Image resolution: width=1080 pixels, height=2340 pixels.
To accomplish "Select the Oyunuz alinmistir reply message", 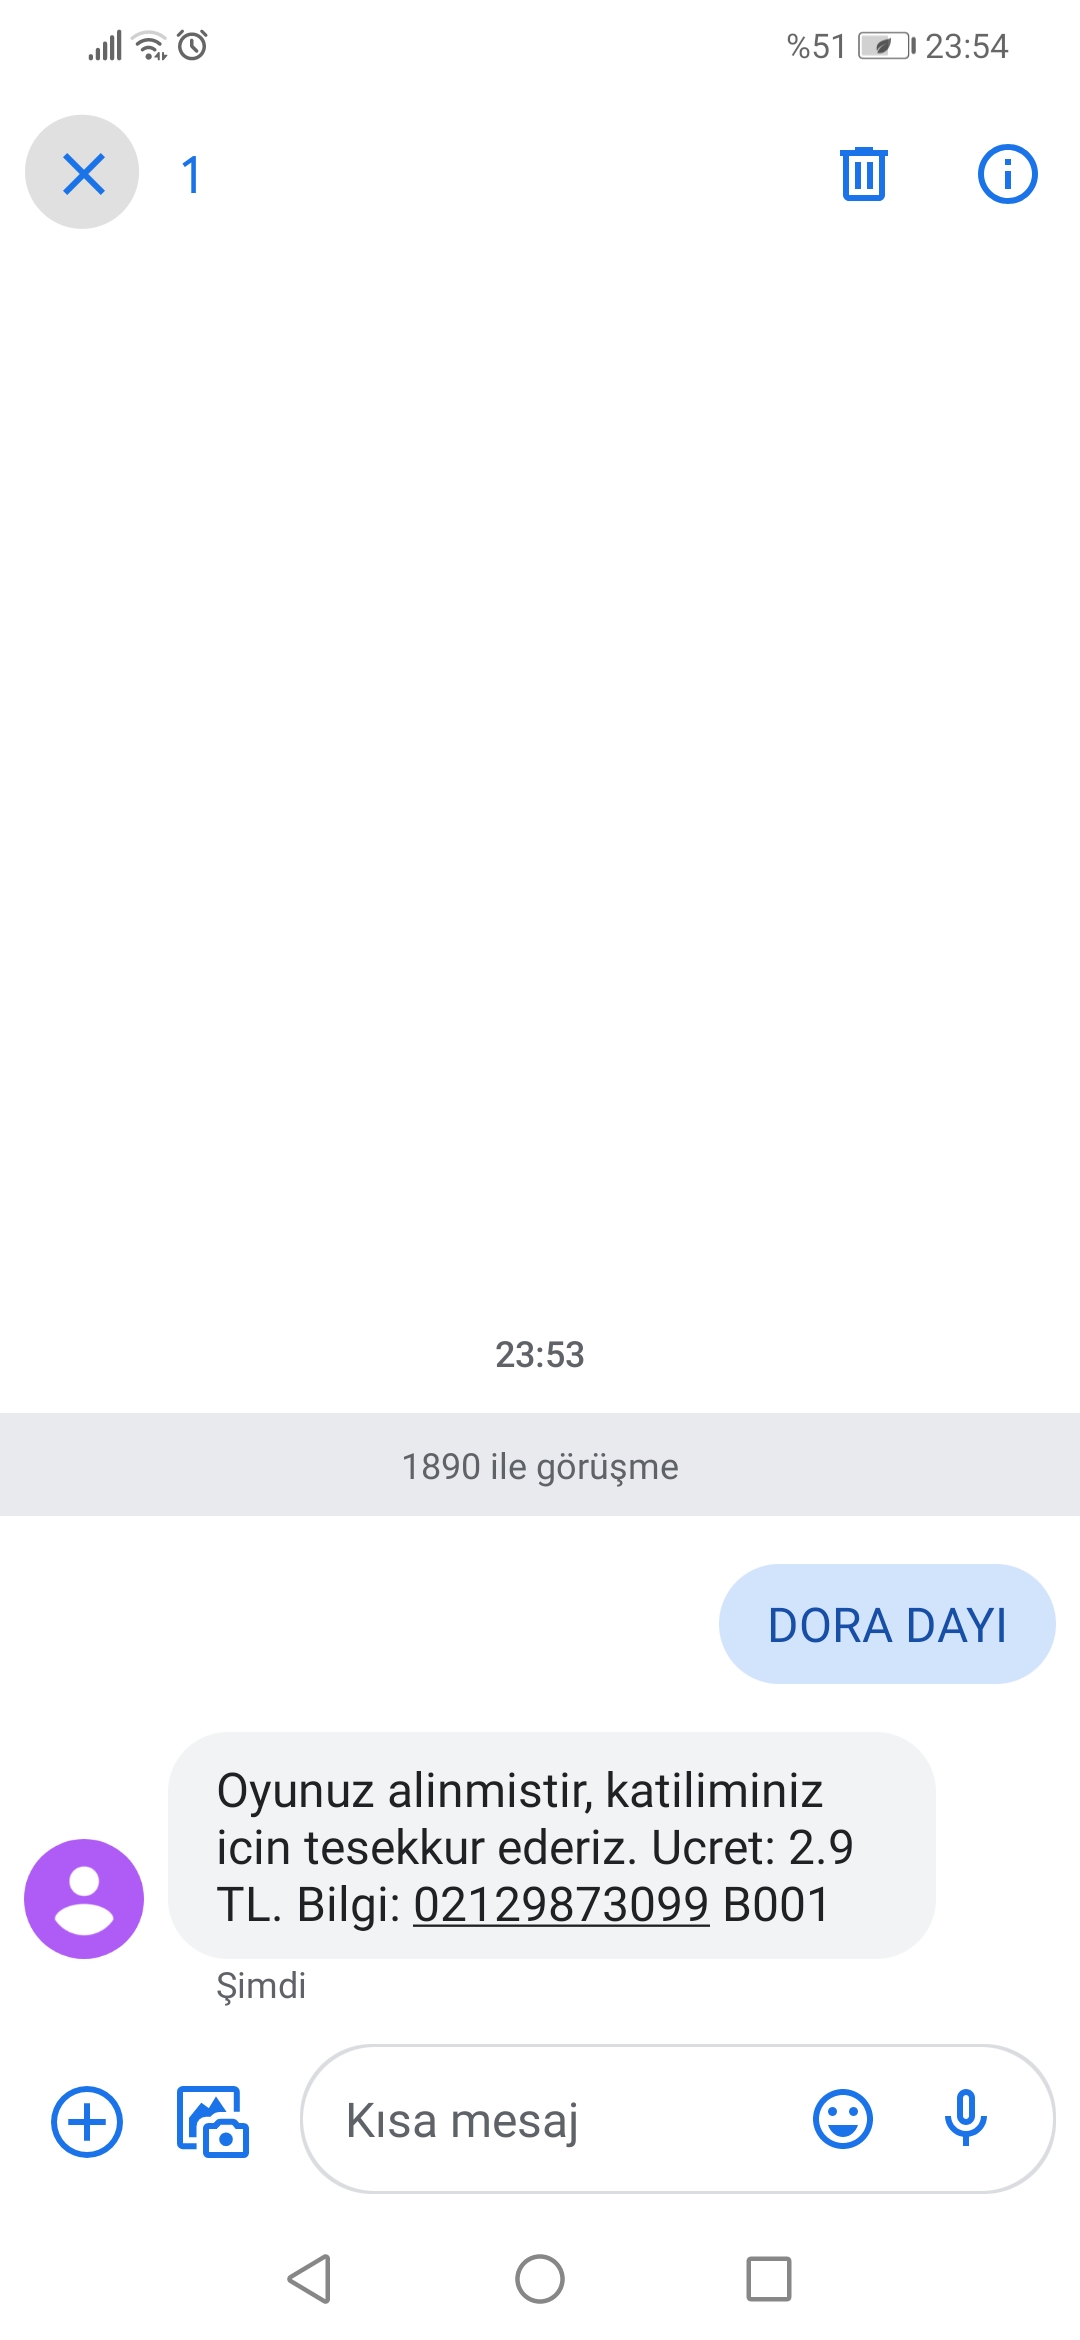I will tap(552, 1846).
